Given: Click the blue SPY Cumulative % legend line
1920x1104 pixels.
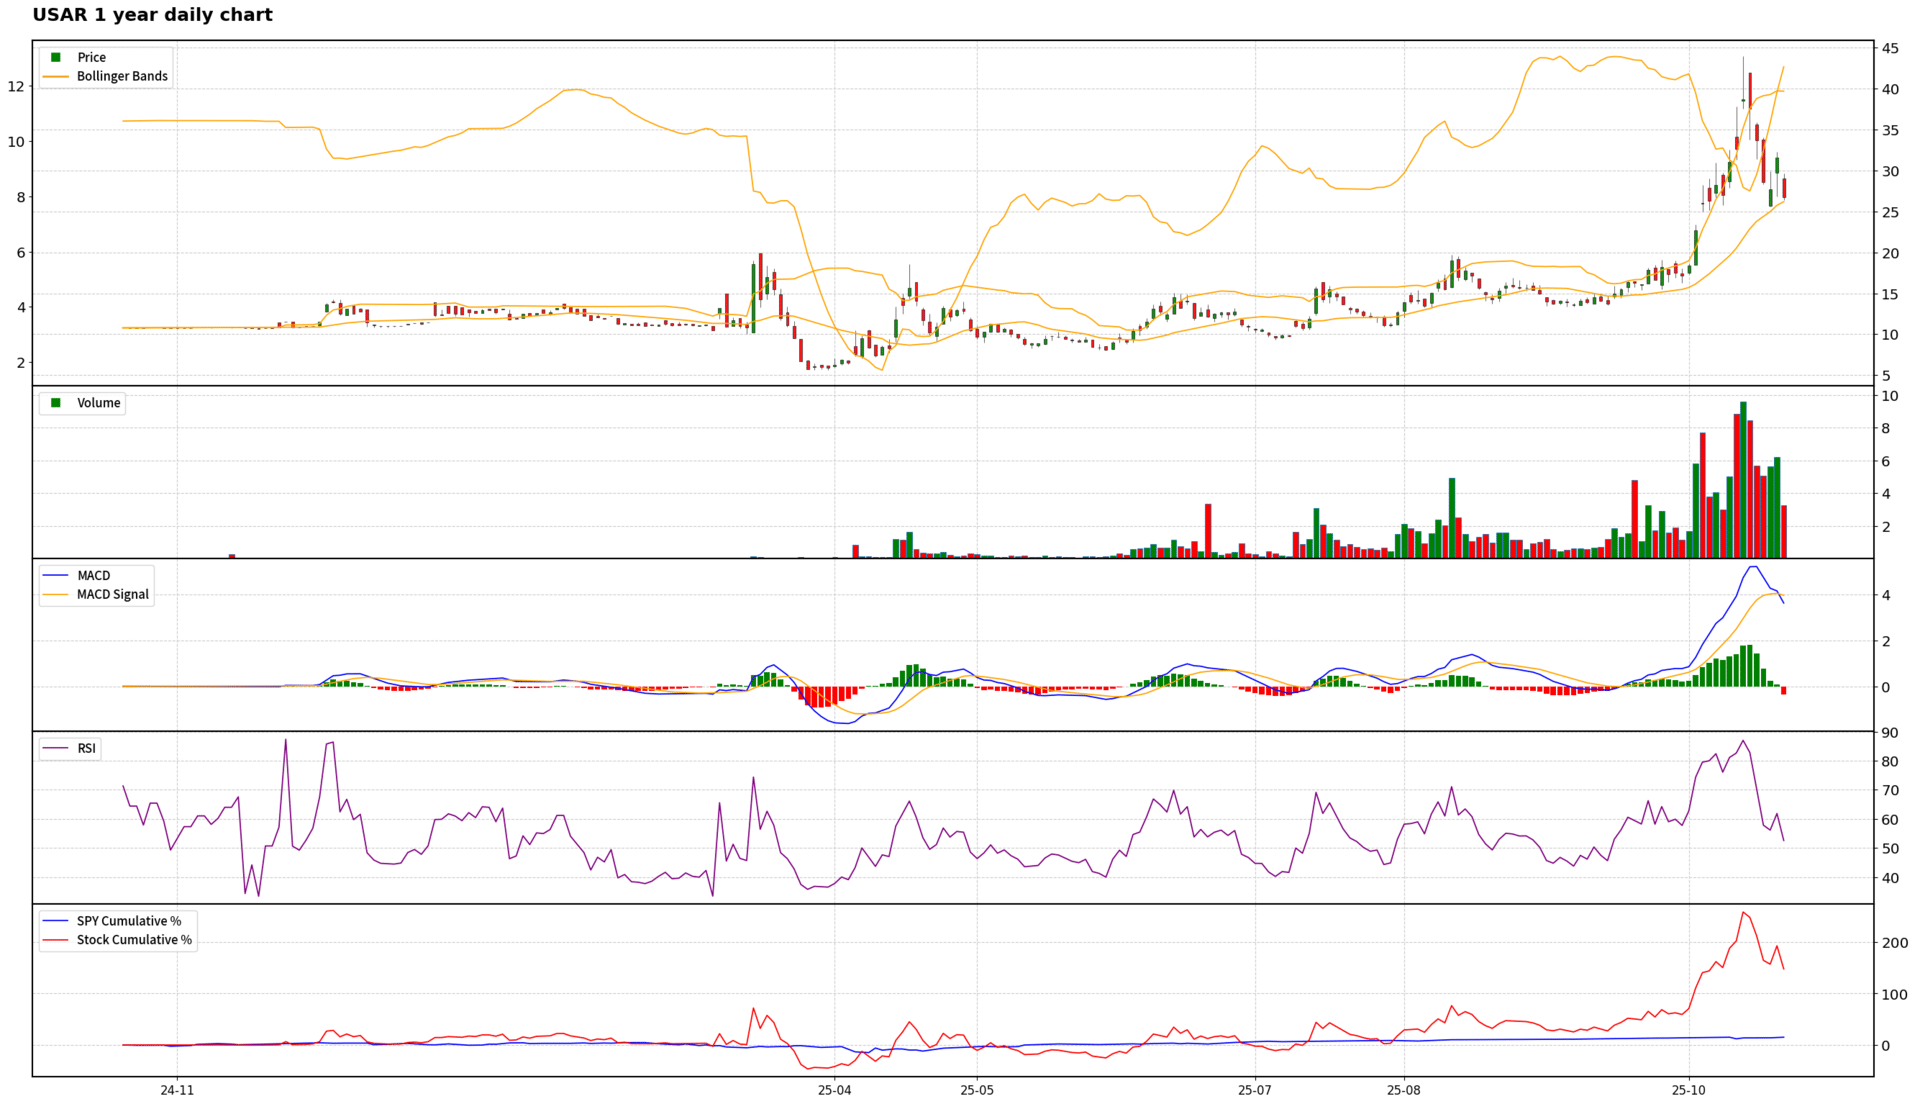Looking at the screenshot, I should [x=56, y=921].
